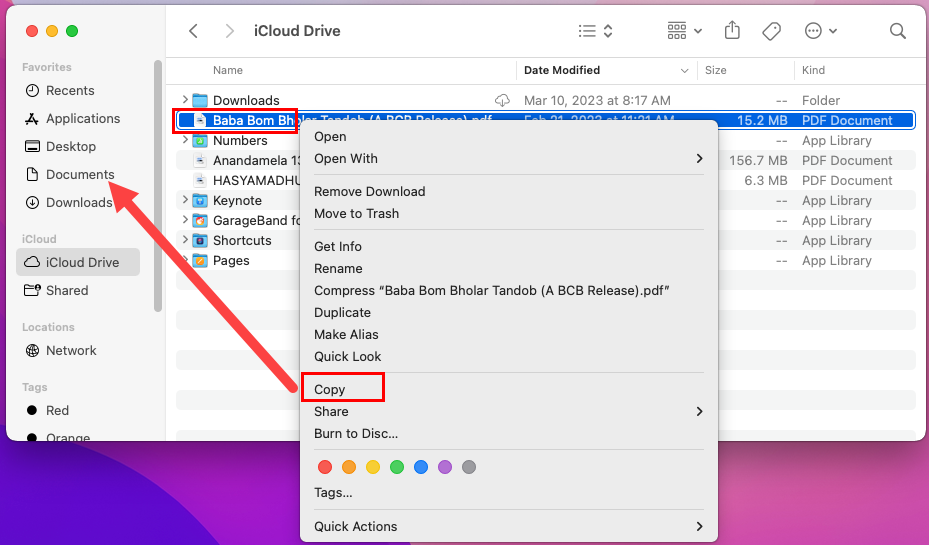Choose Quick Look

348,356
